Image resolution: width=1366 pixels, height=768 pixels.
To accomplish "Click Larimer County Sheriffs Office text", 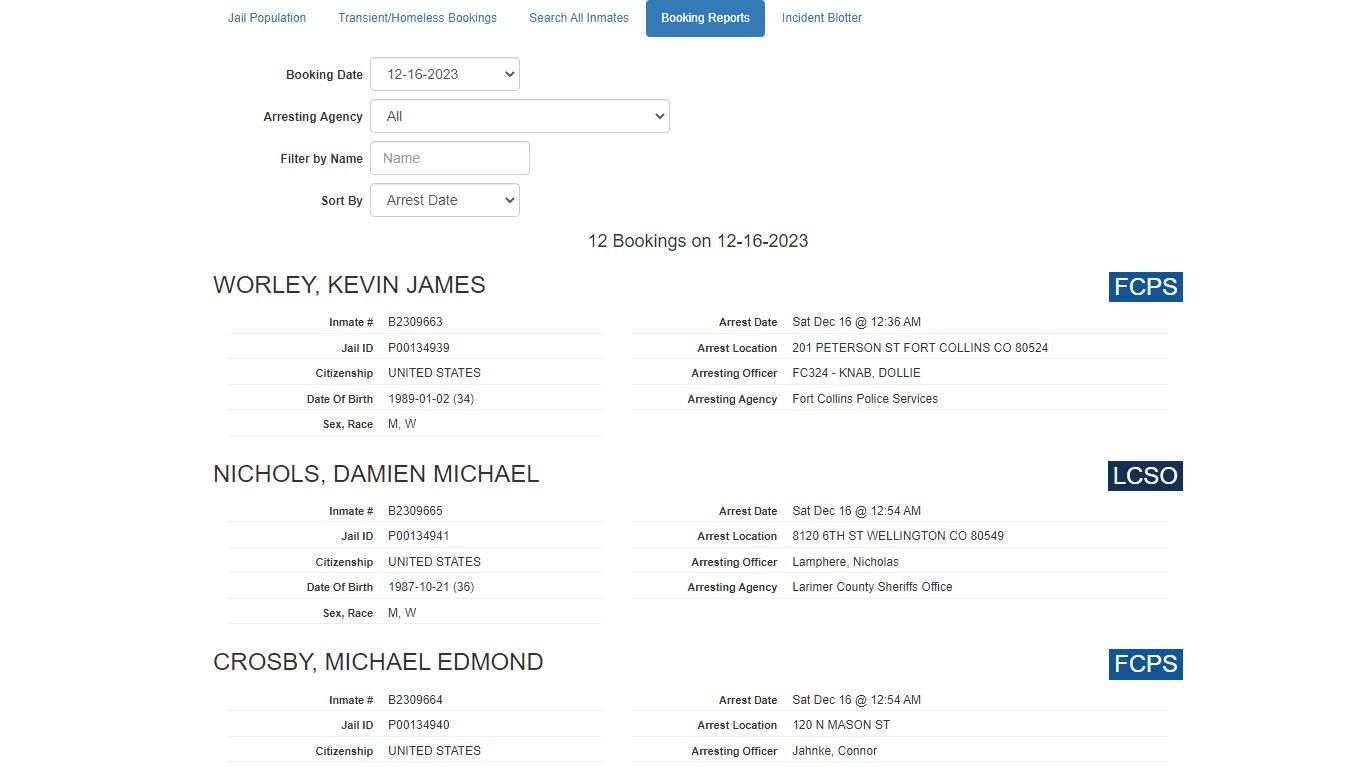I will point(872,587).
